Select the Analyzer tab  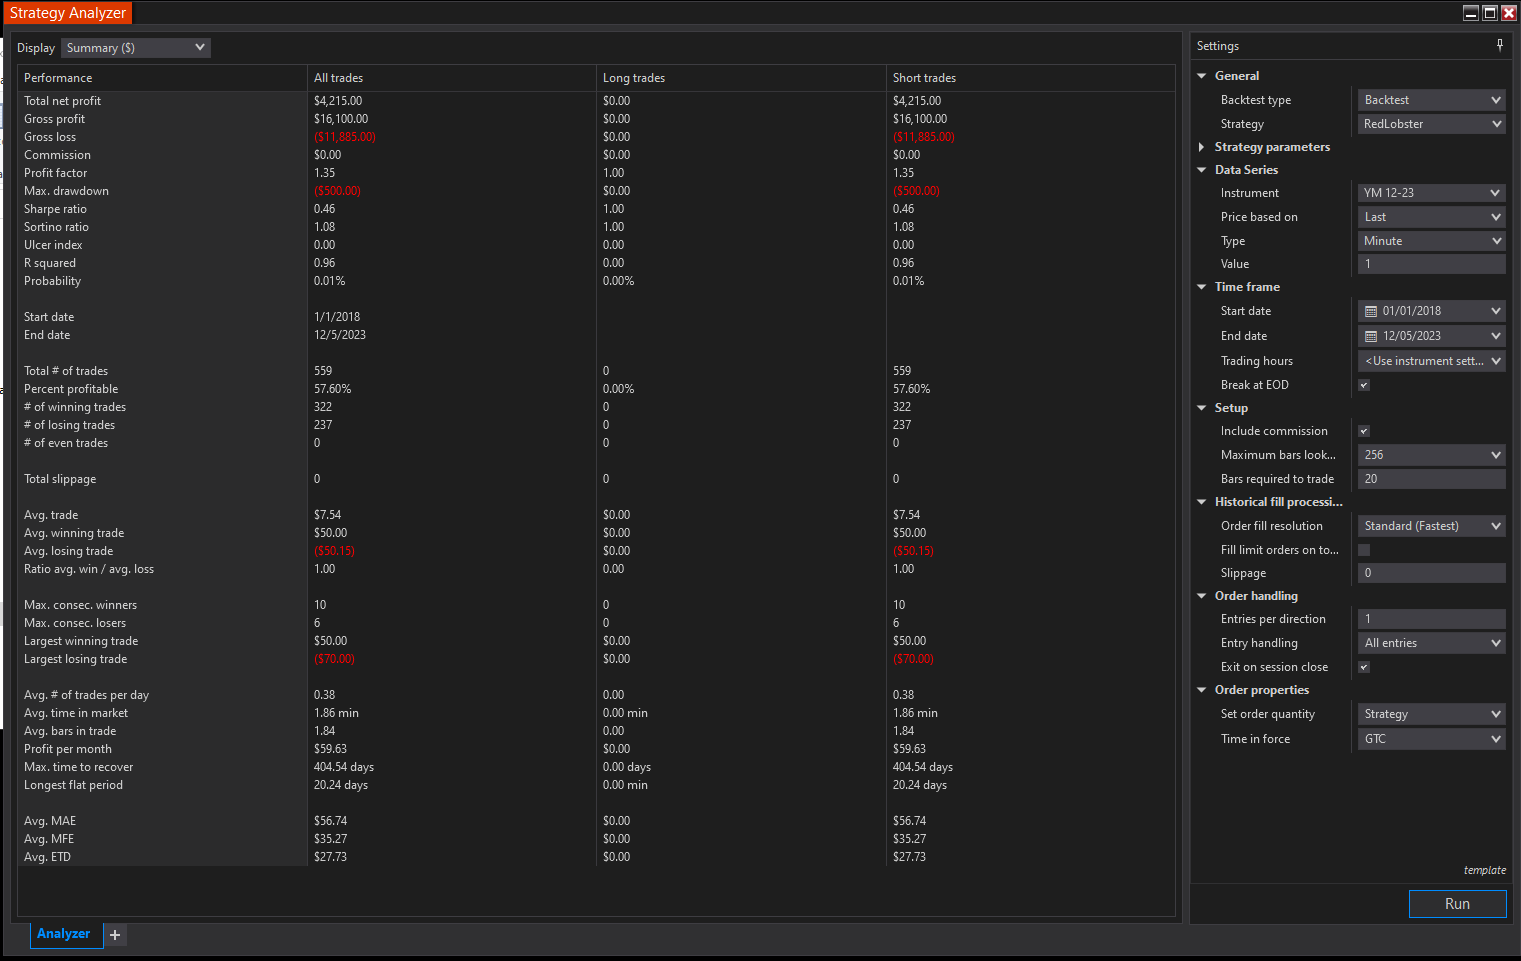click(63, 934)
